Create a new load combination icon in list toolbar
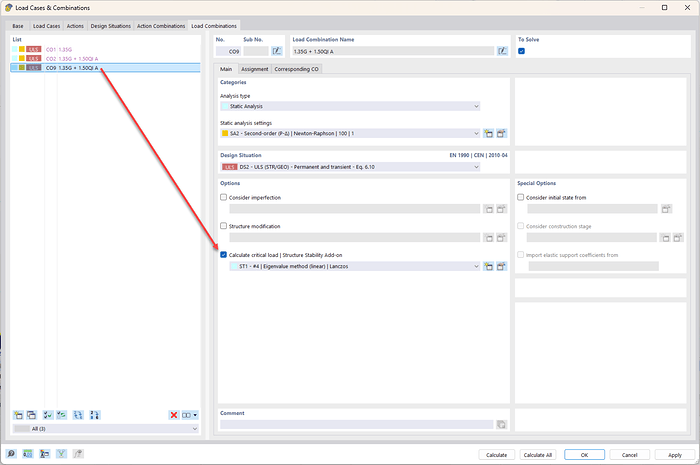The width and height of the screenshot is (700, 465). tap(18, 415)
